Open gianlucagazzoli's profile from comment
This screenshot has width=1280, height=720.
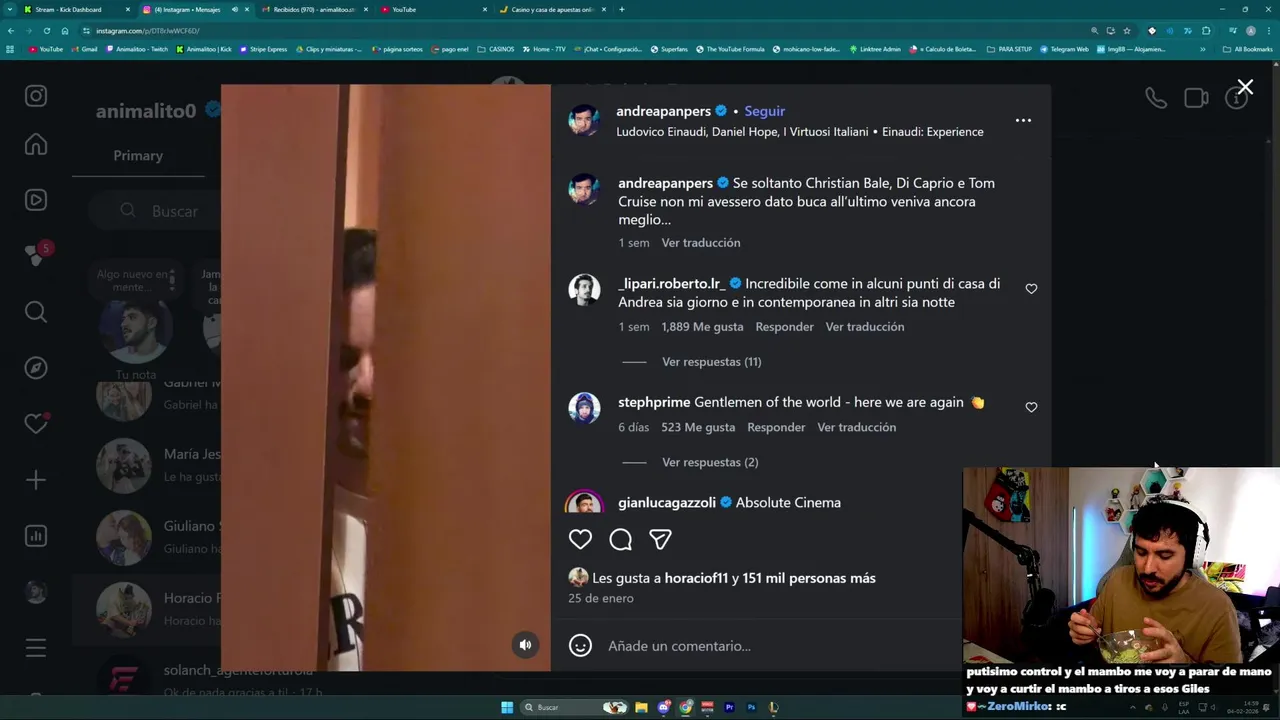(x=667, y=503)
